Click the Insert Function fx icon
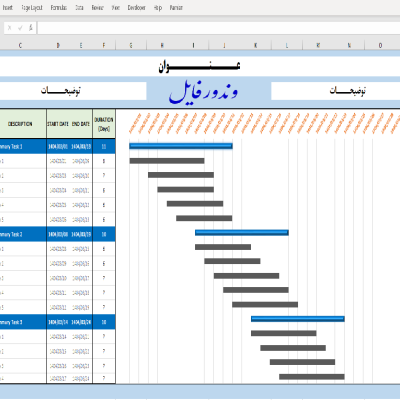The width and height of the screenshot is (400, 400). [x=31, y=28]
